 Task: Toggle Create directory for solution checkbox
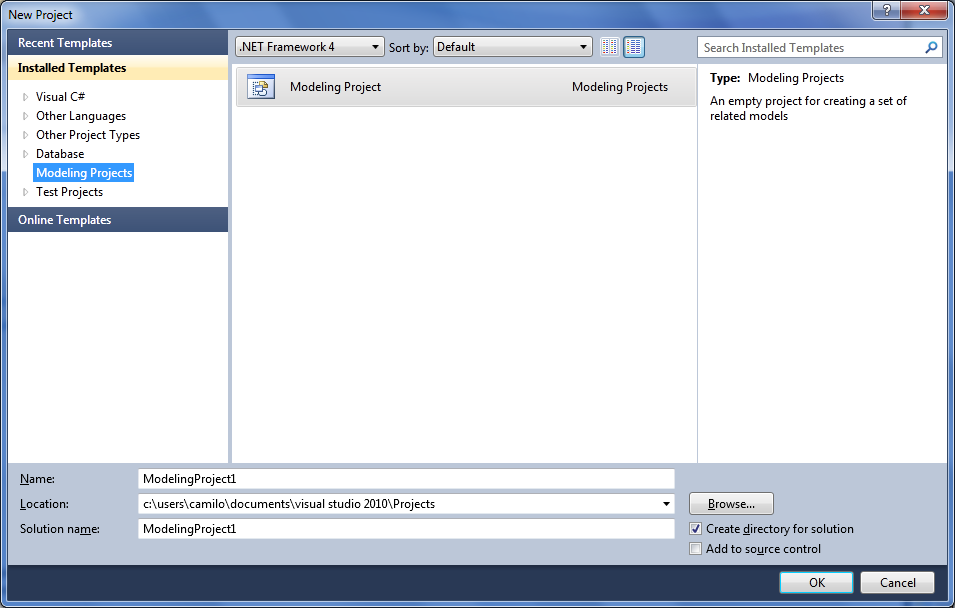696,529
